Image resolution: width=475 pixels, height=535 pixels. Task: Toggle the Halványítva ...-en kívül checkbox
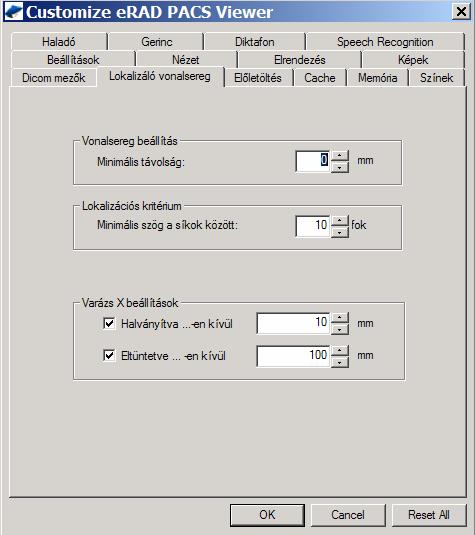[109, 323]
